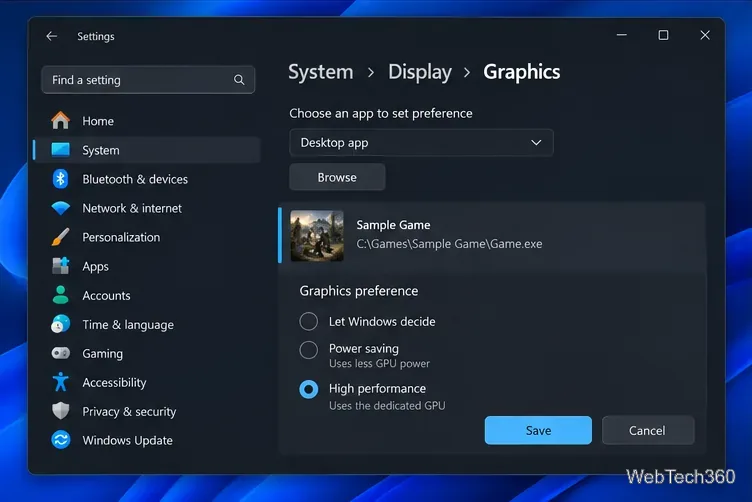The height and width of the screenshot is (502, 752).
Task: Go to Windows Update page
Action: [x=148, y=440]
